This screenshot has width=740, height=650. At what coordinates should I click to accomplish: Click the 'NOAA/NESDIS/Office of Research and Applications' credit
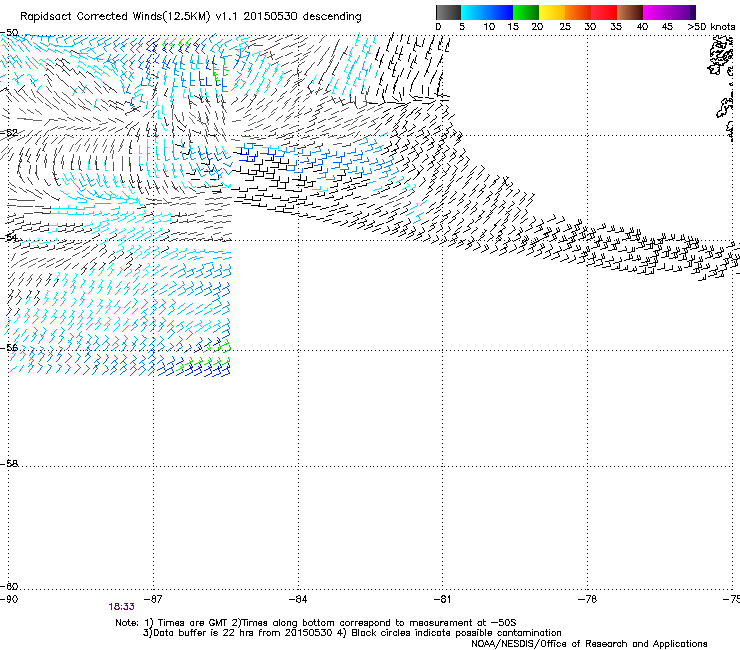589,644
